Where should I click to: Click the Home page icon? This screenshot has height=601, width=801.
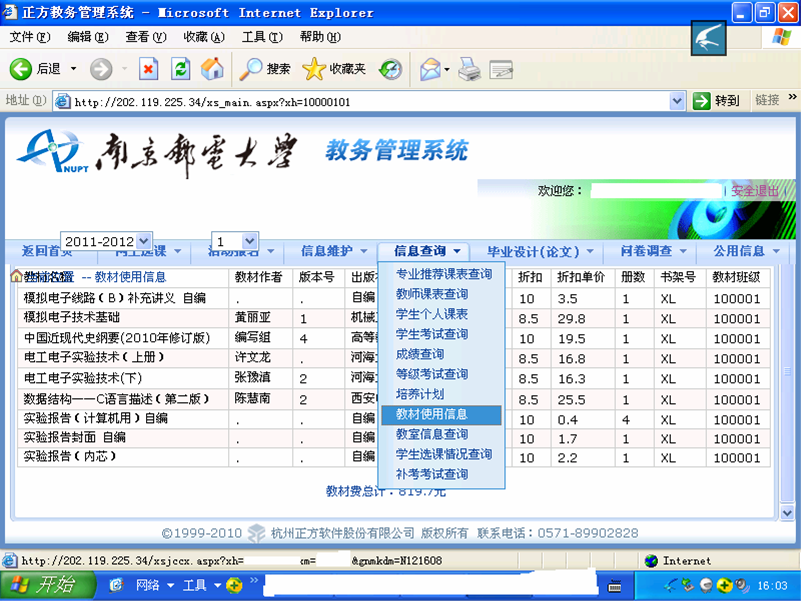click(x=211, y=69)
